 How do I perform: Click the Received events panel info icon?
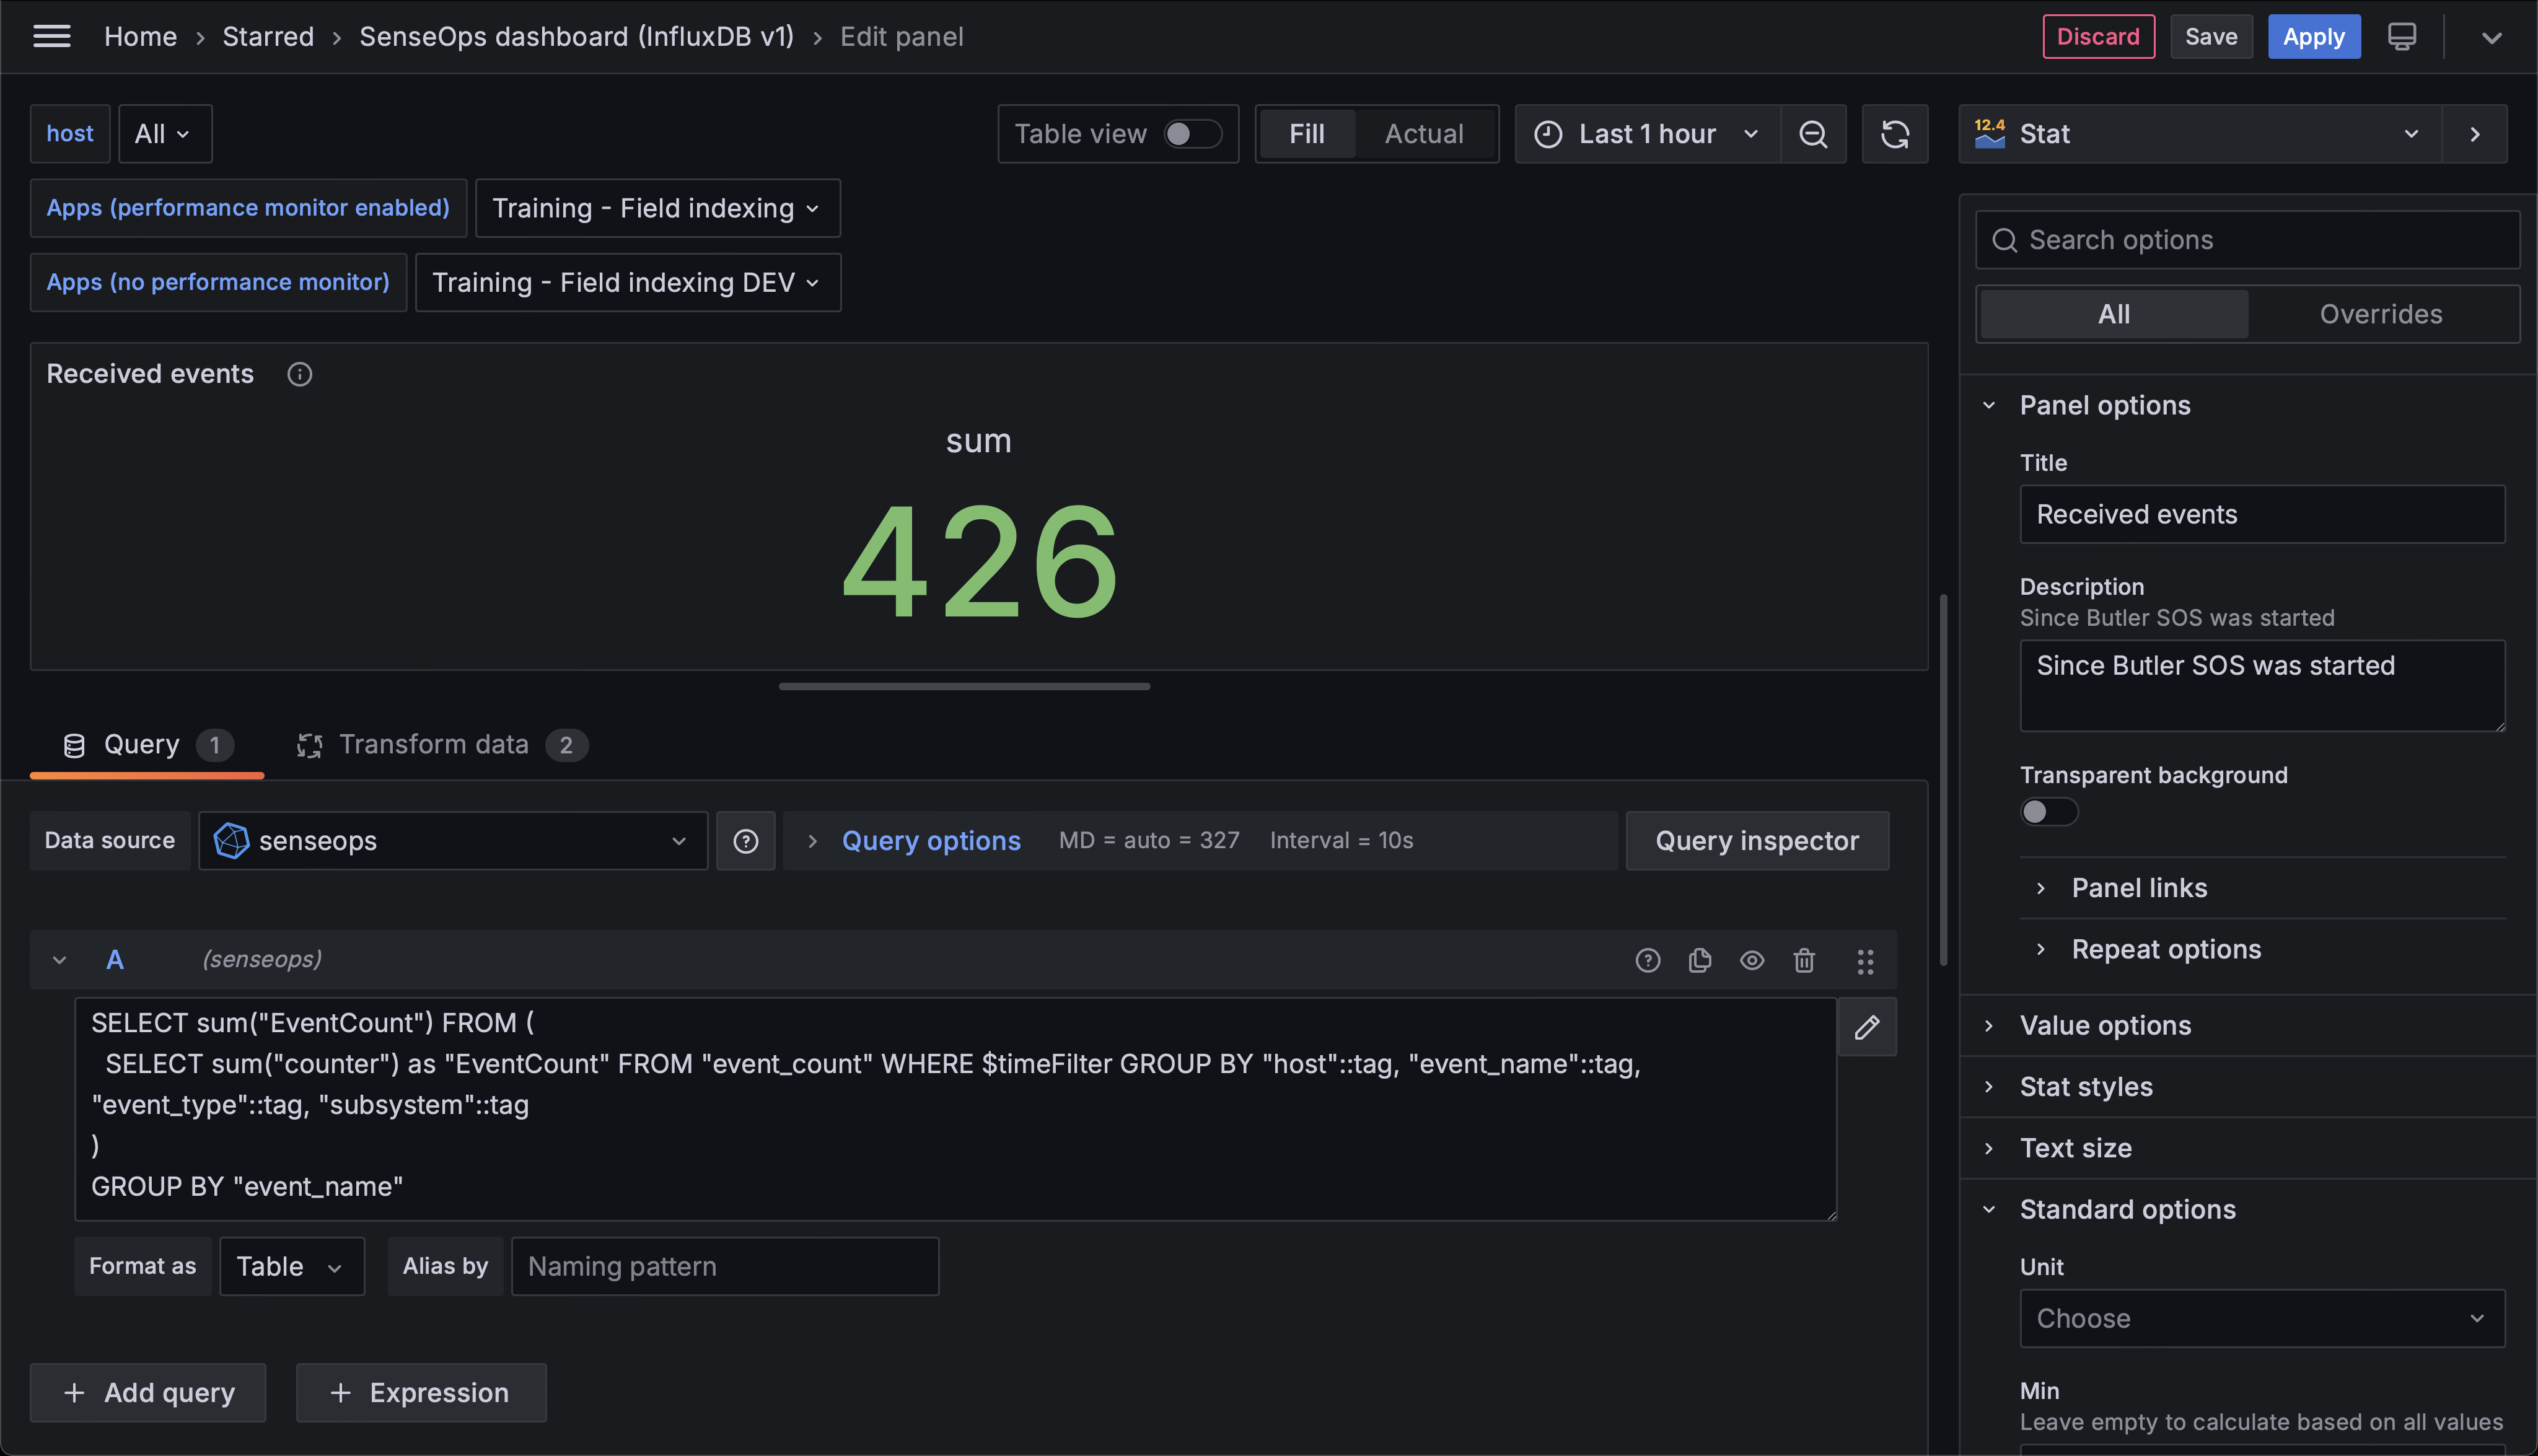click(x=299, y=374)
